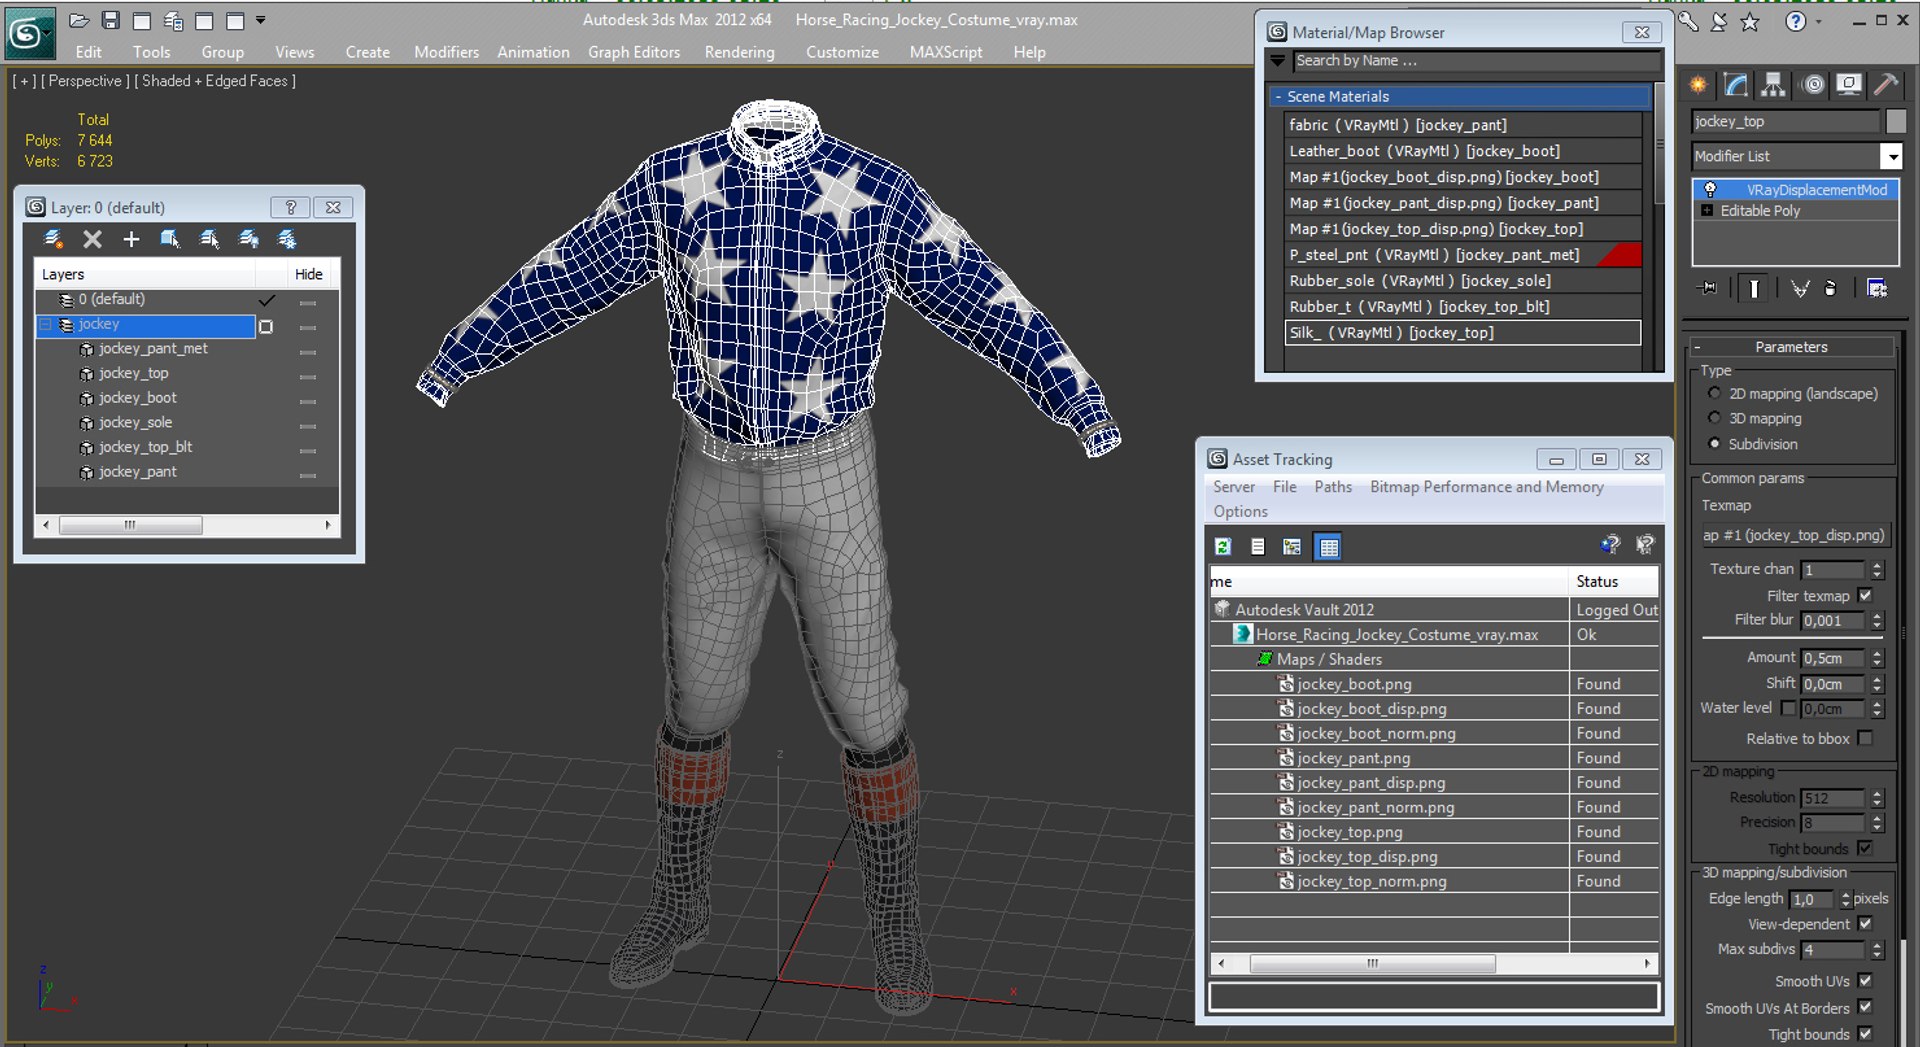1920x1047 pixels.
Task: Click Hide column header in Layer dialog
Action: 308,274
